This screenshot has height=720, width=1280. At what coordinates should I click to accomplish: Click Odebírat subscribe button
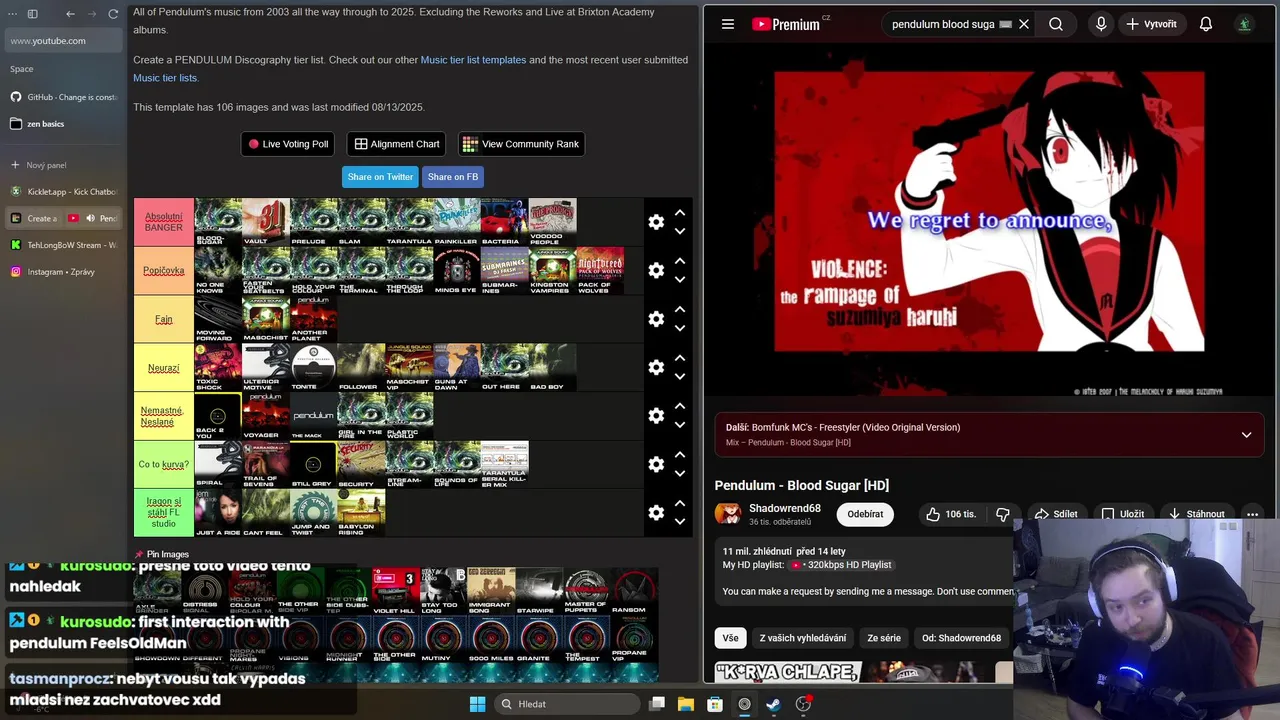tap(865, 514)
